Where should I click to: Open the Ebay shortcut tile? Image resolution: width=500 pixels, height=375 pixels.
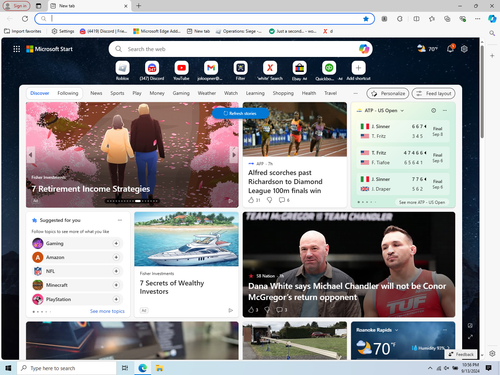click(299, 68)
